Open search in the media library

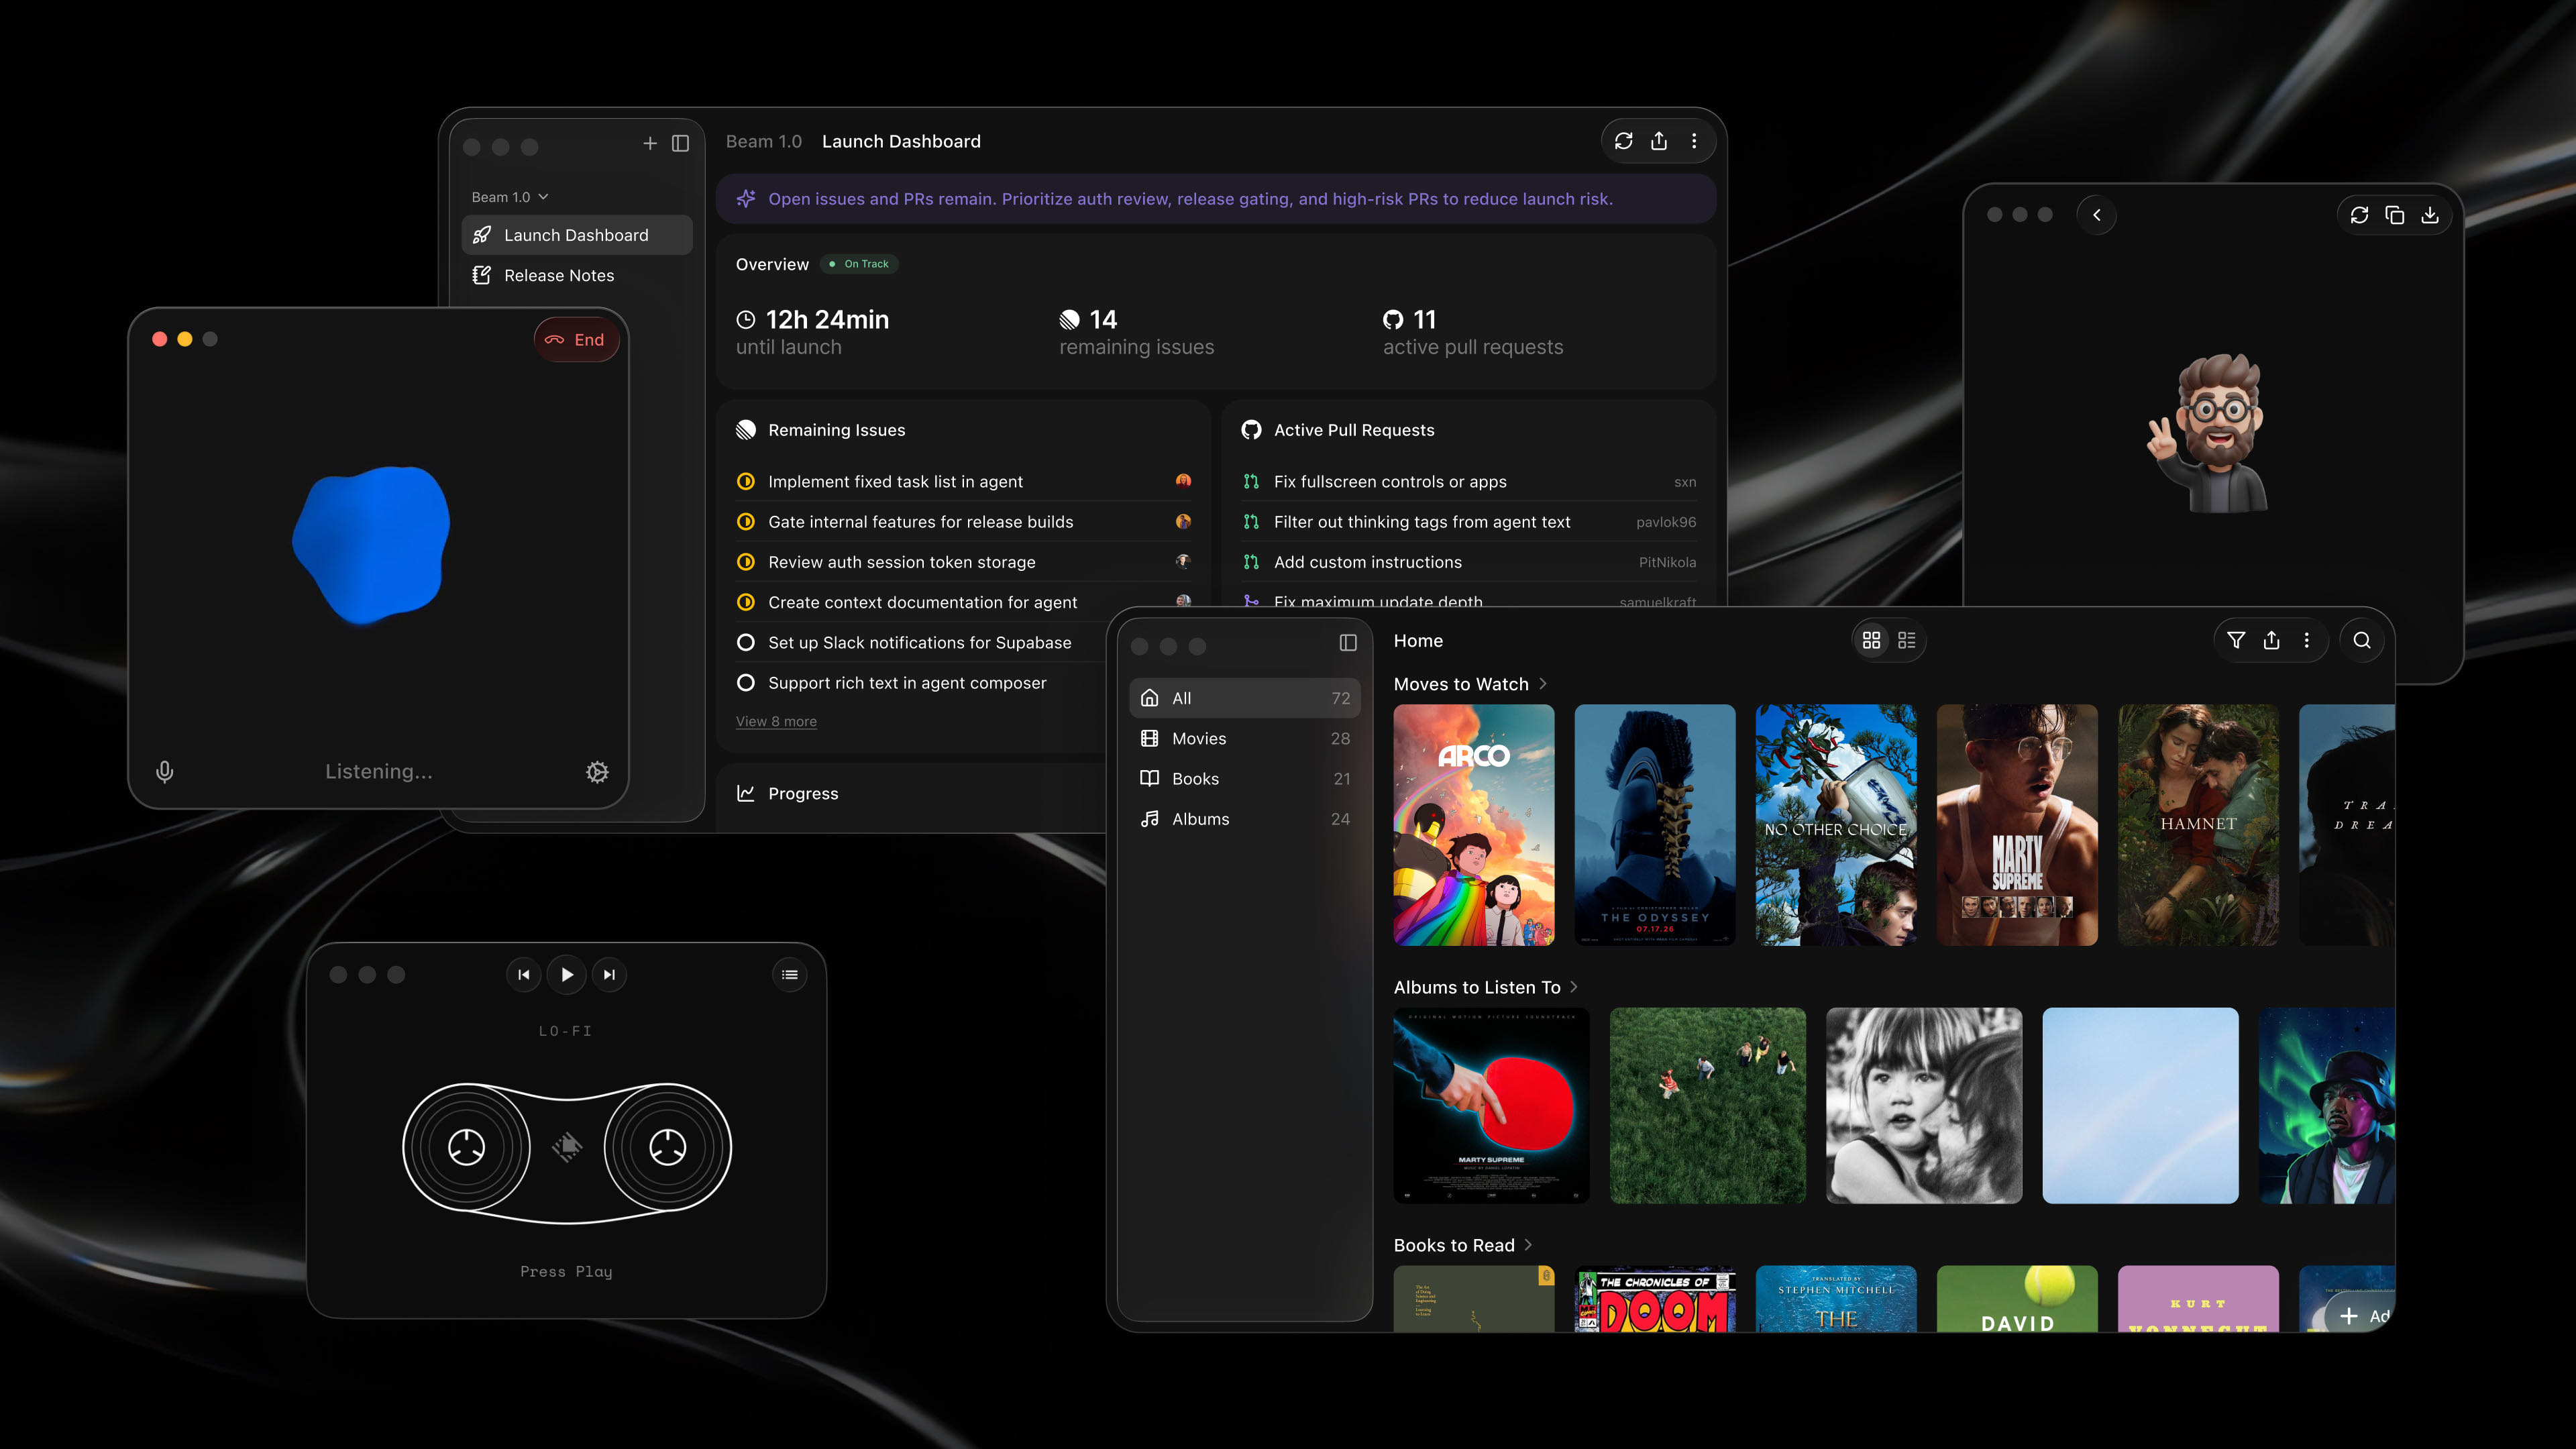pyautogui.click(x=2363, y=640)
